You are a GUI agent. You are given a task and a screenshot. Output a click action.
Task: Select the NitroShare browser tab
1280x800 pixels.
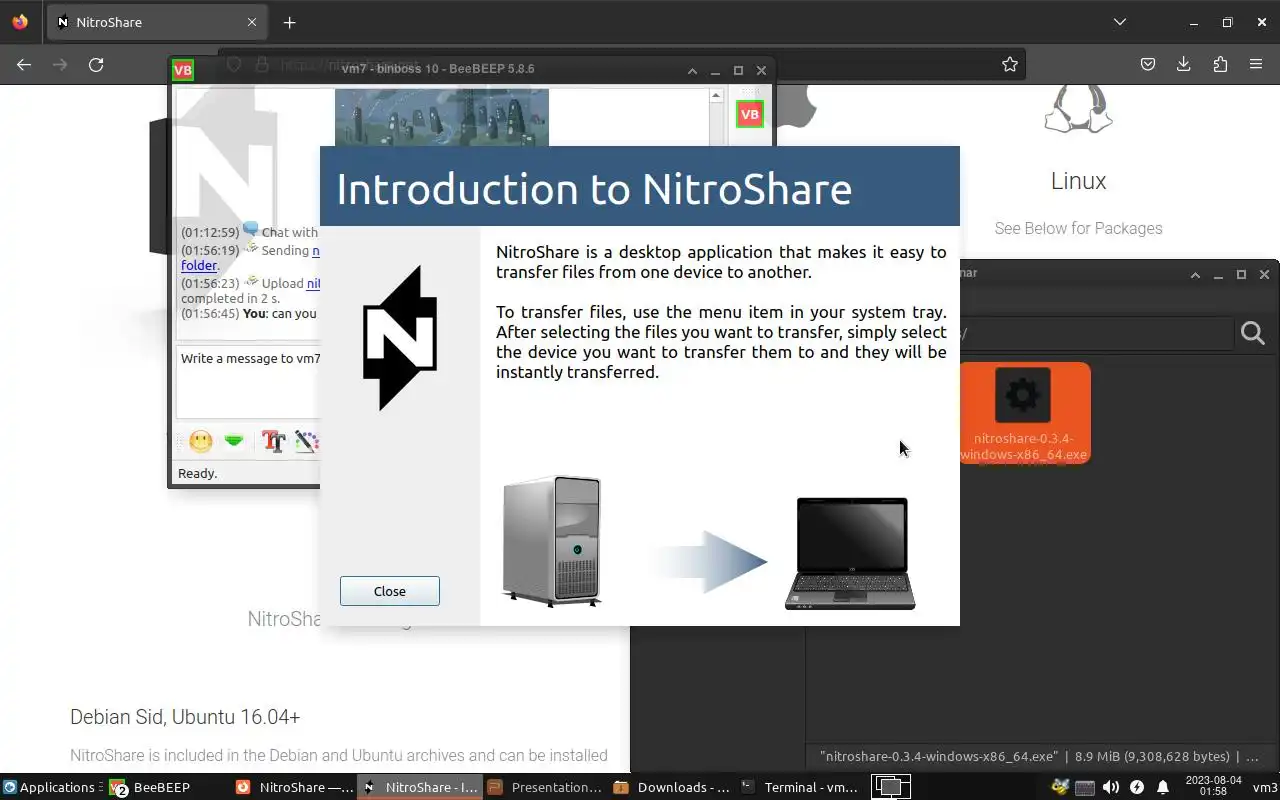[x=157, y=22]
